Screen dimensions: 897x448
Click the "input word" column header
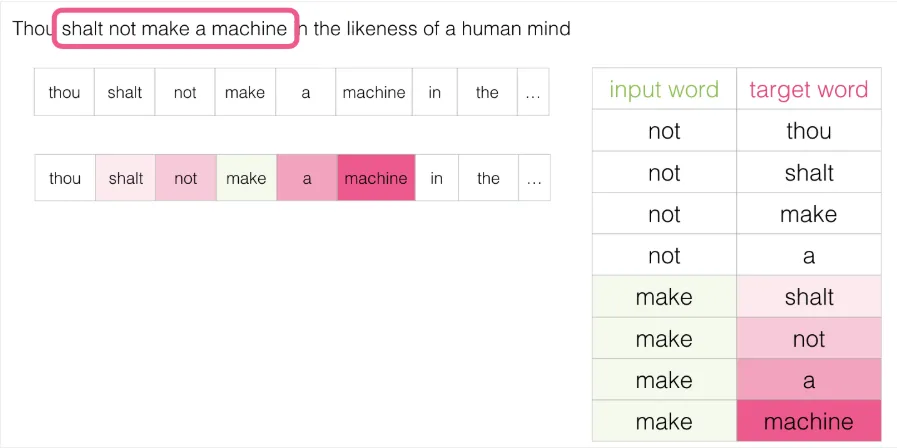pyautogui.click(x=664, y=90)
